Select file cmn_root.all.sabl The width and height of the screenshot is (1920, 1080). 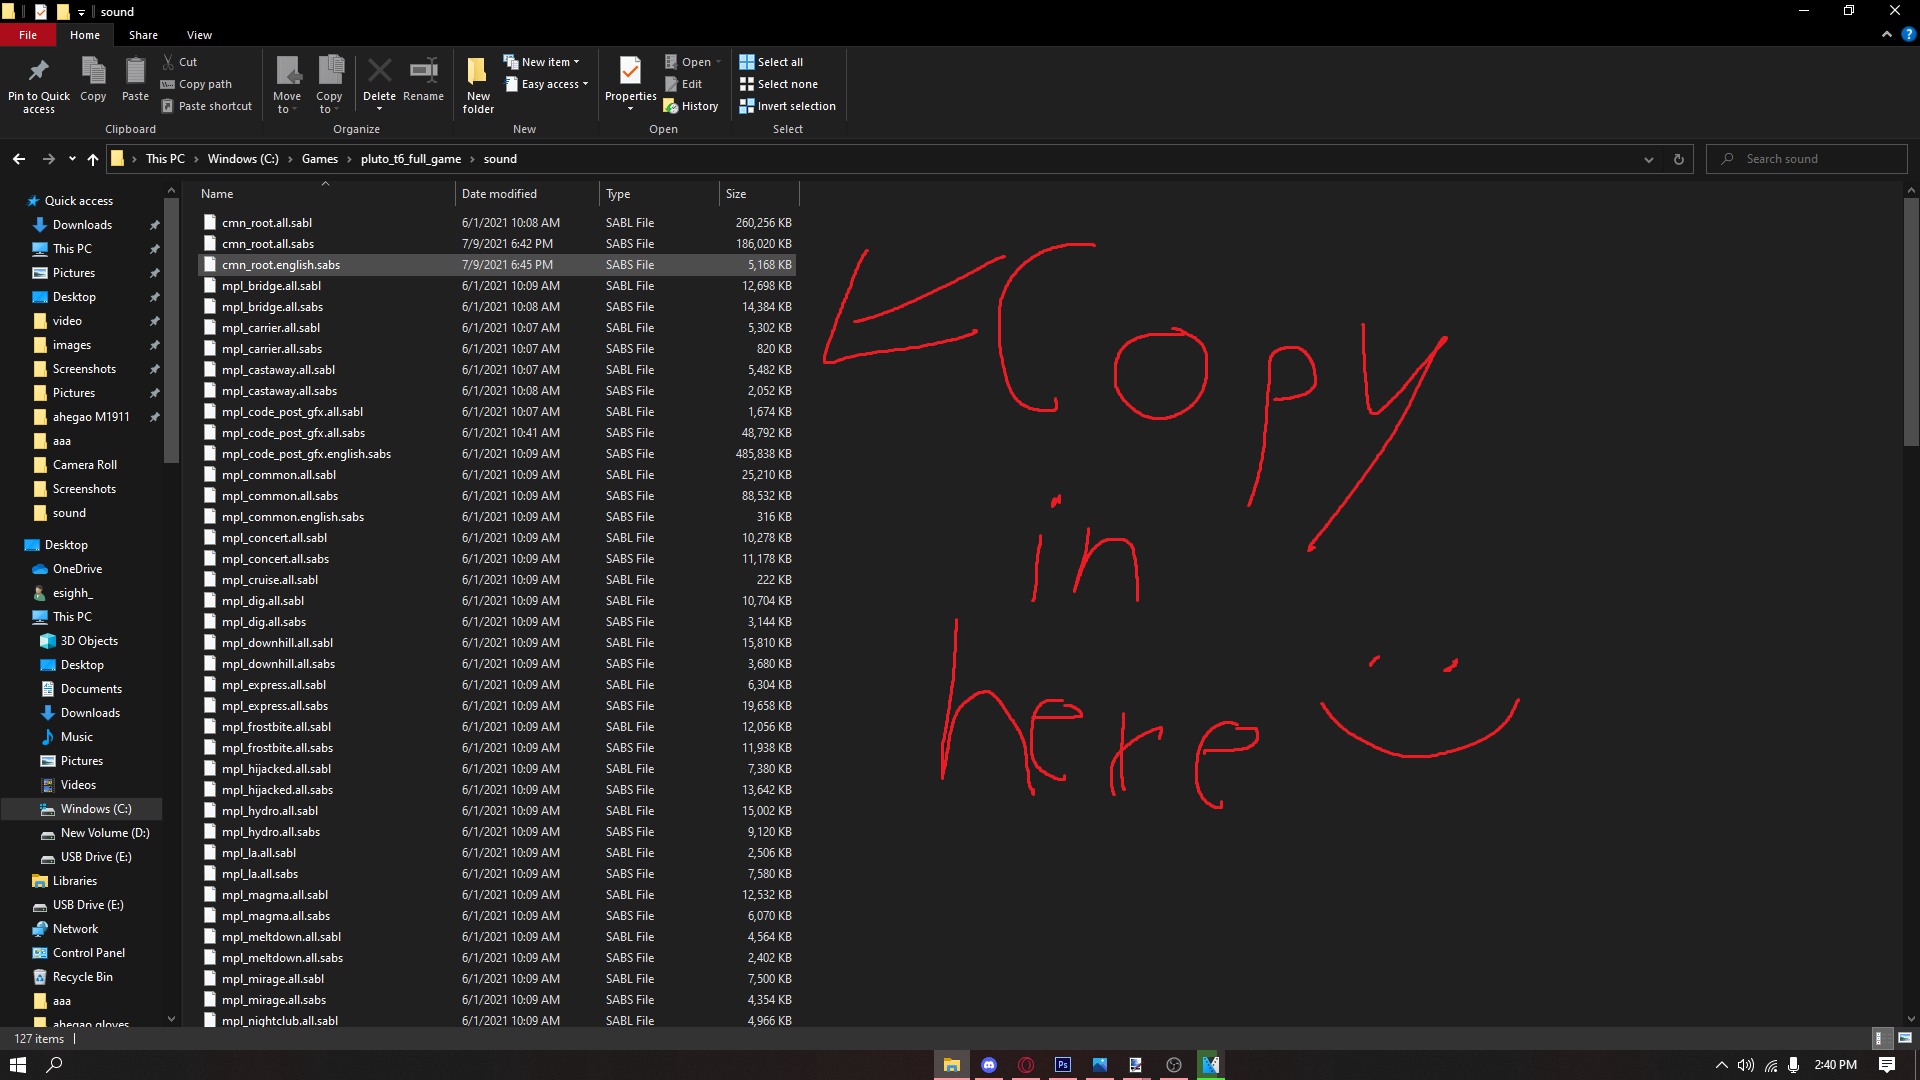497,223
